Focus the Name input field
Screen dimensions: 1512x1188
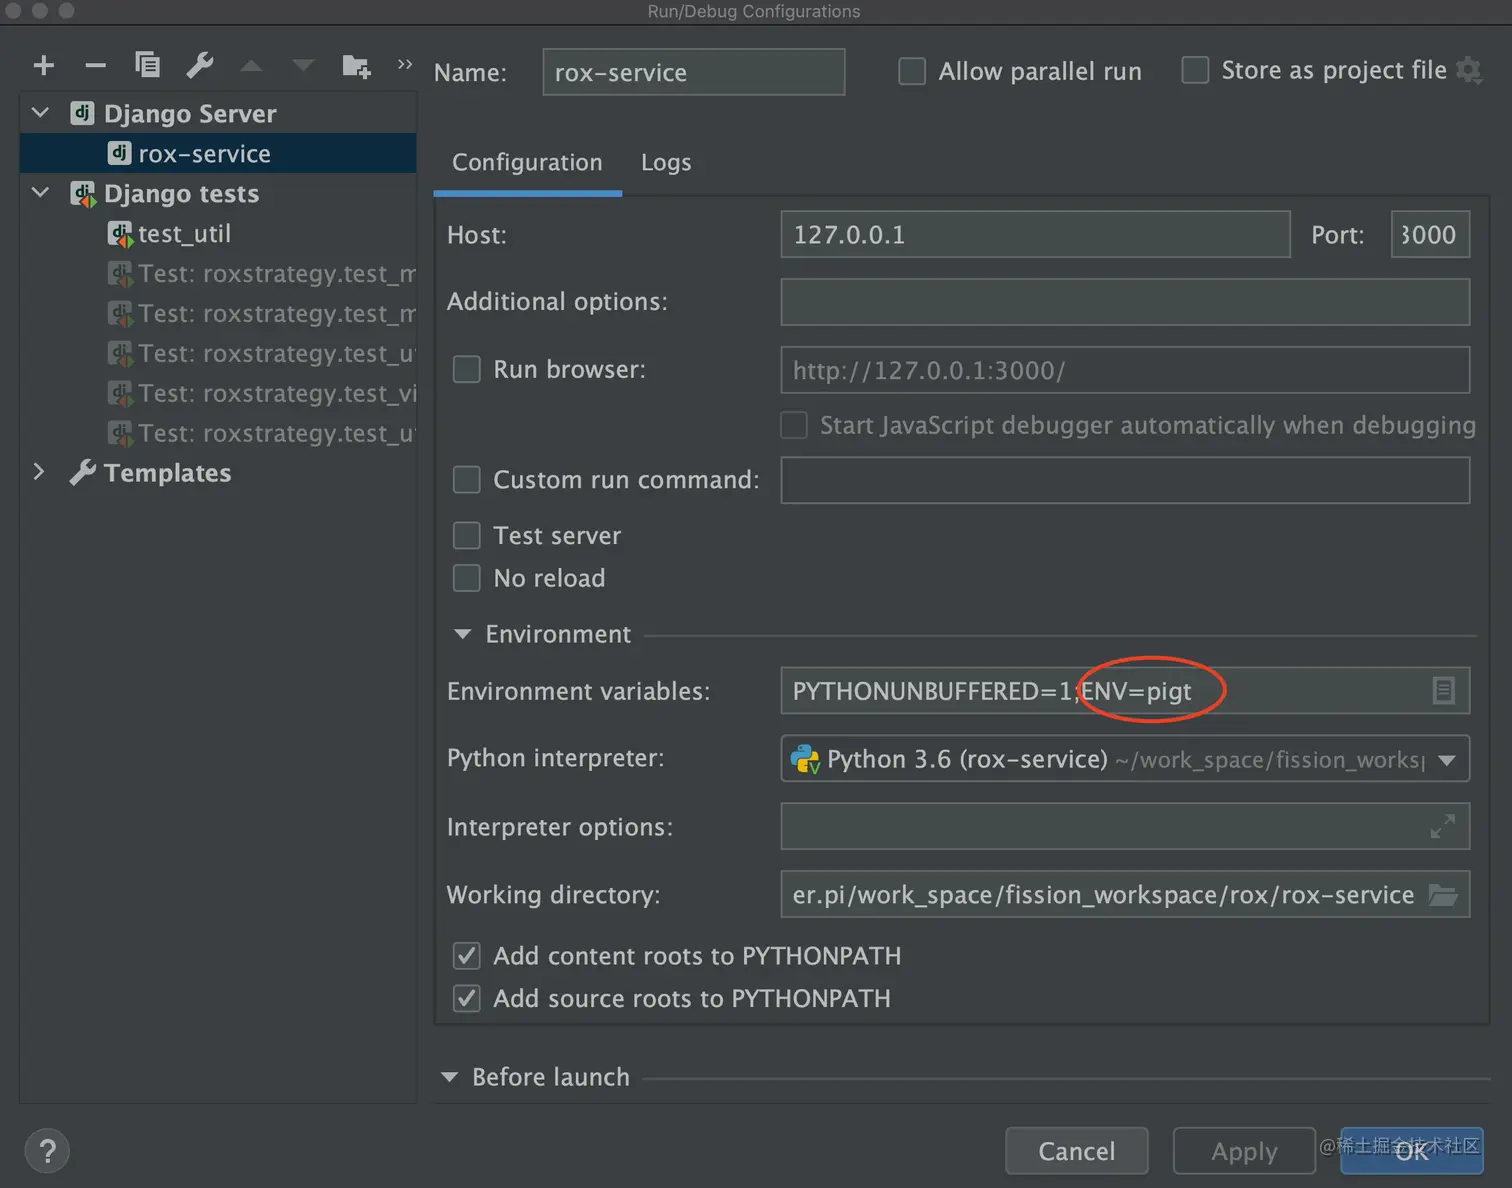[x=694, y=72]
